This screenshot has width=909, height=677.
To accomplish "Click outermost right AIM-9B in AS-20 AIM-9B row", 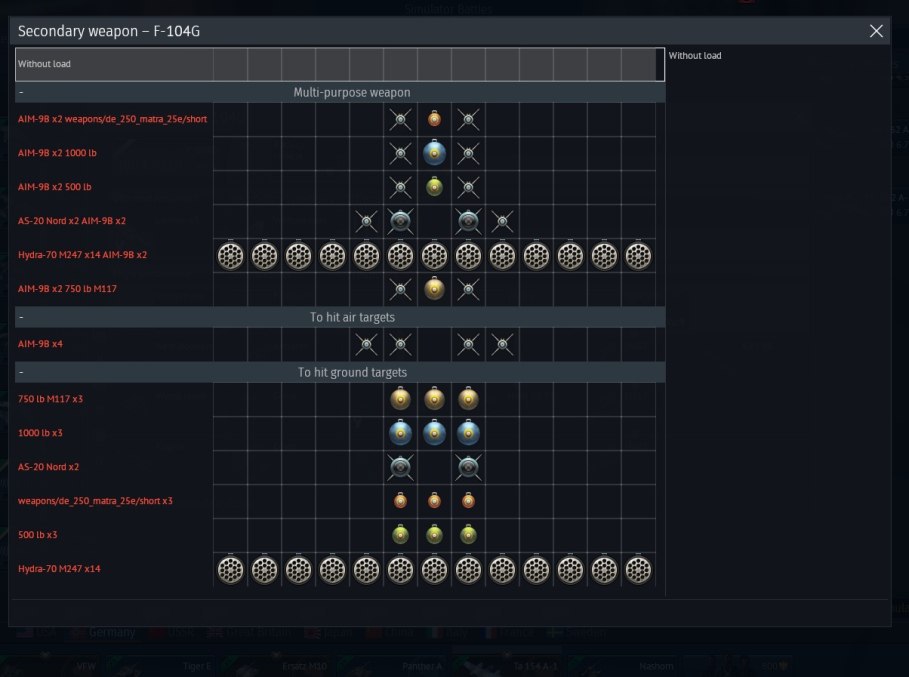I will point(503,221).
